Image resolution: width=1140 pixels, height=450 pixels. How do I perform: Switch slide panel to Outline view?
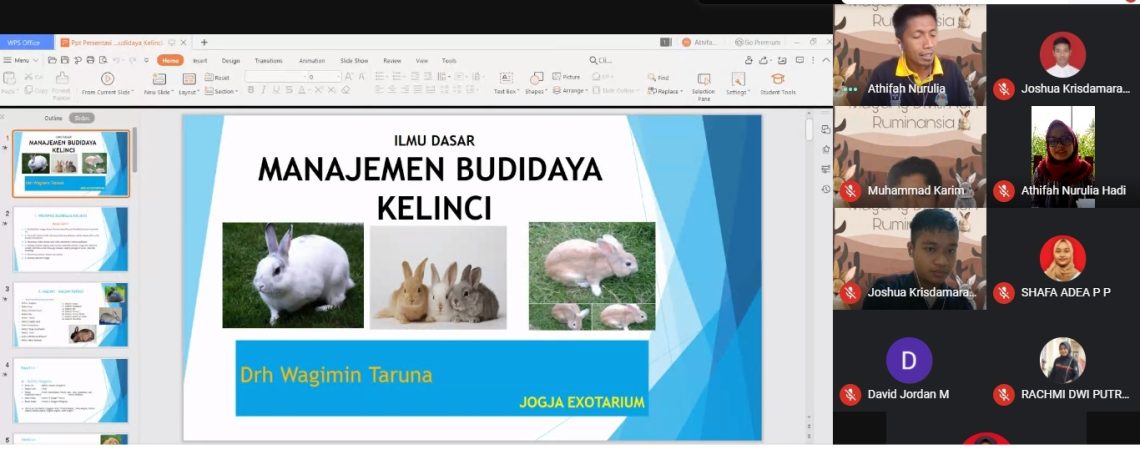53,118
